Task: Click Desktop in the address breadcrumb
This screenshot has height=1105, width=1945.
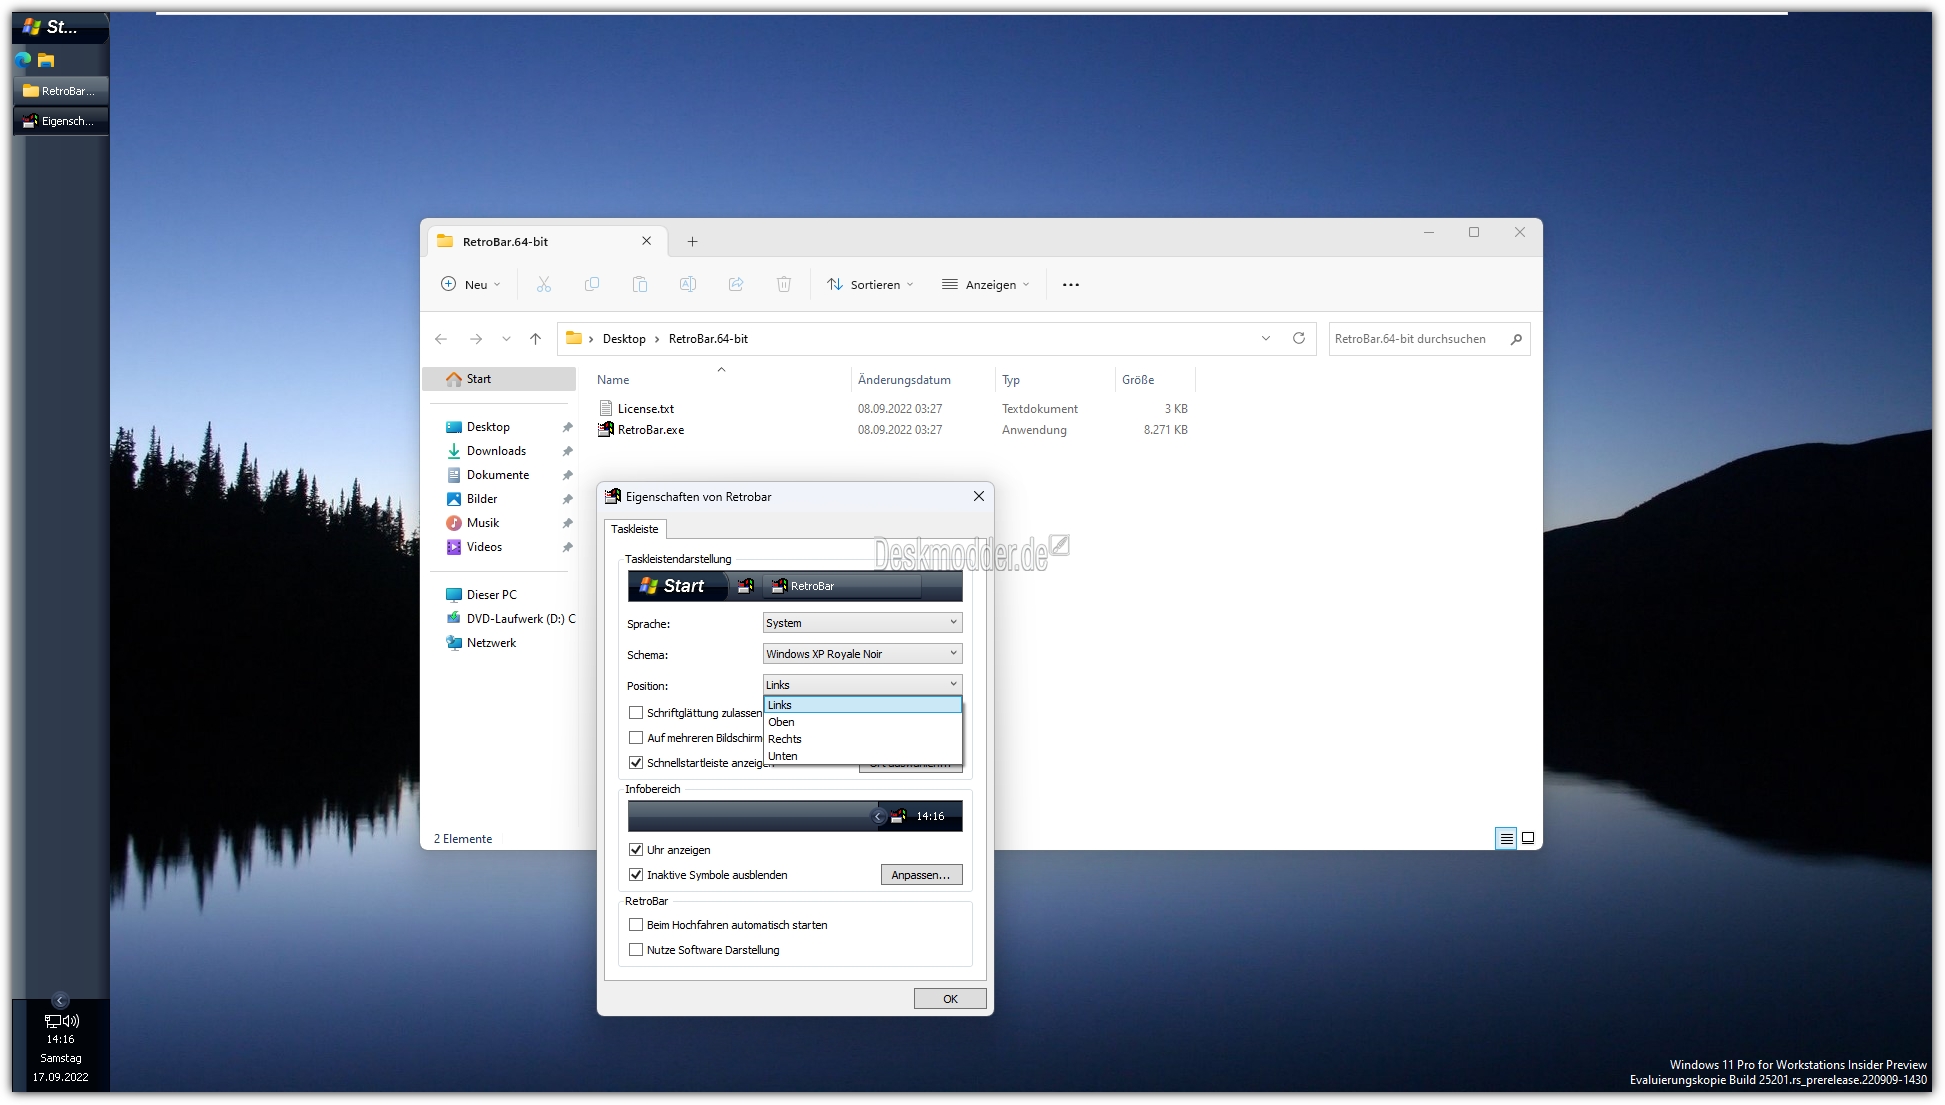Action: tap(624, 339)
